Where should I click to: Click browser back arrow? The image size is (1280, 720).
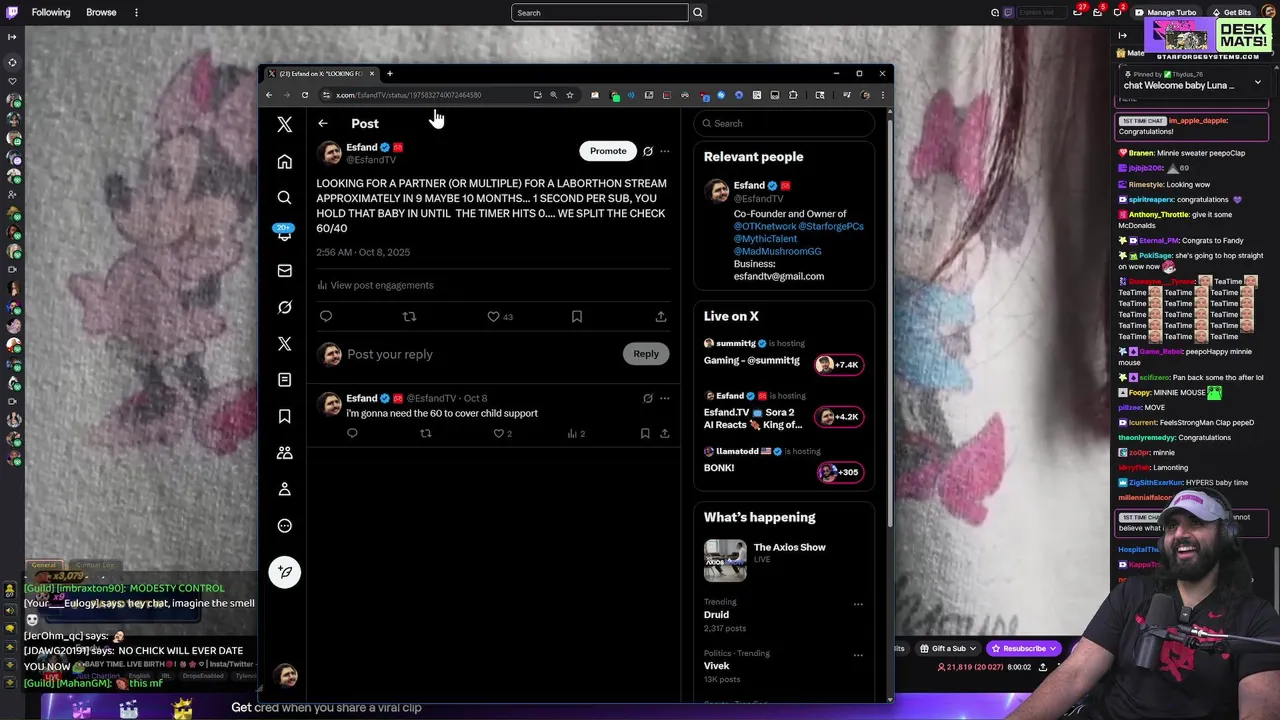(269, 95)
